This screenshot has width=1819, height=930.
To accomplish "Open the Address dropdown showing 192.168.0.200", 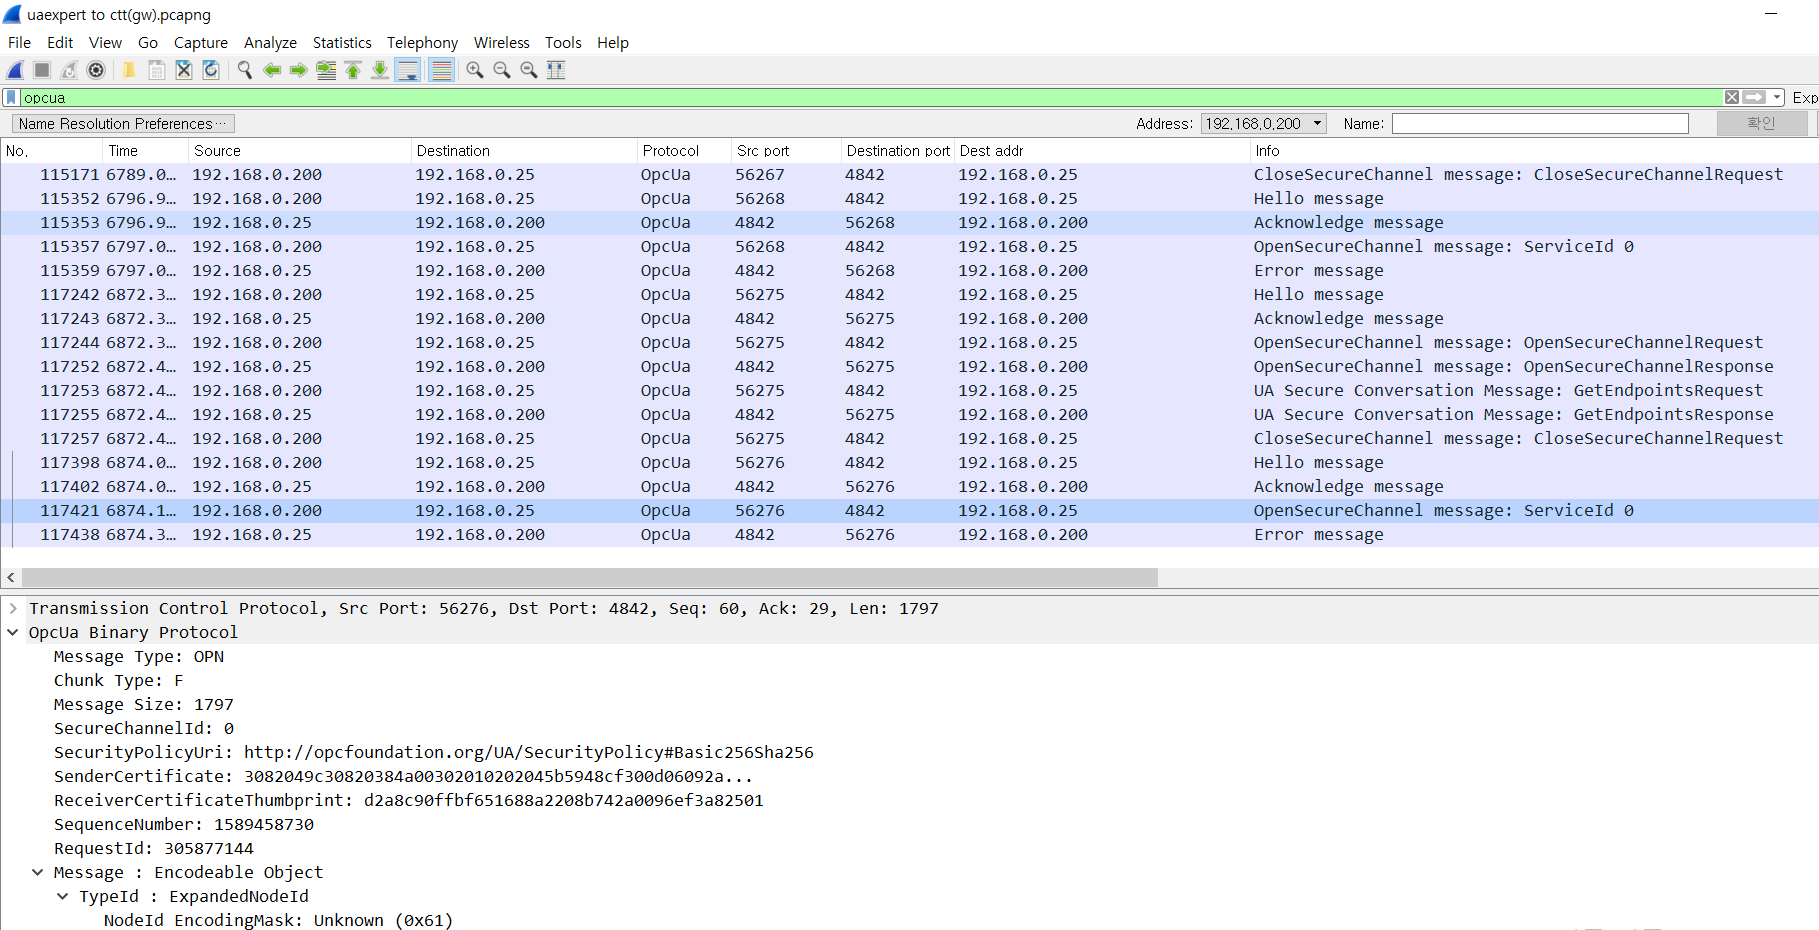I will pyautogui.click(x=1315, y=123).
